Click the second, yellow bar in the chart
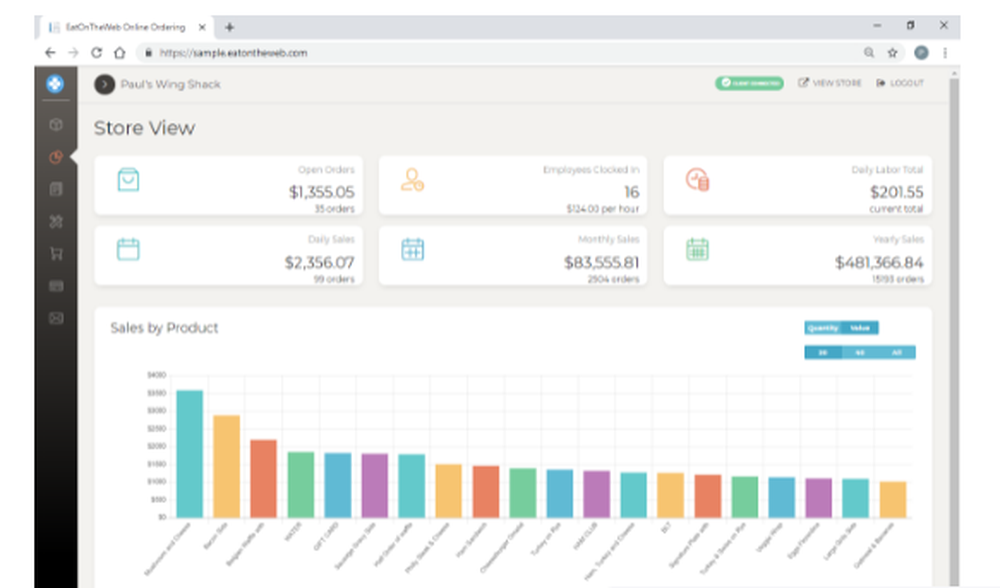The image size is (1000, 588). click(x=226, y=466)
